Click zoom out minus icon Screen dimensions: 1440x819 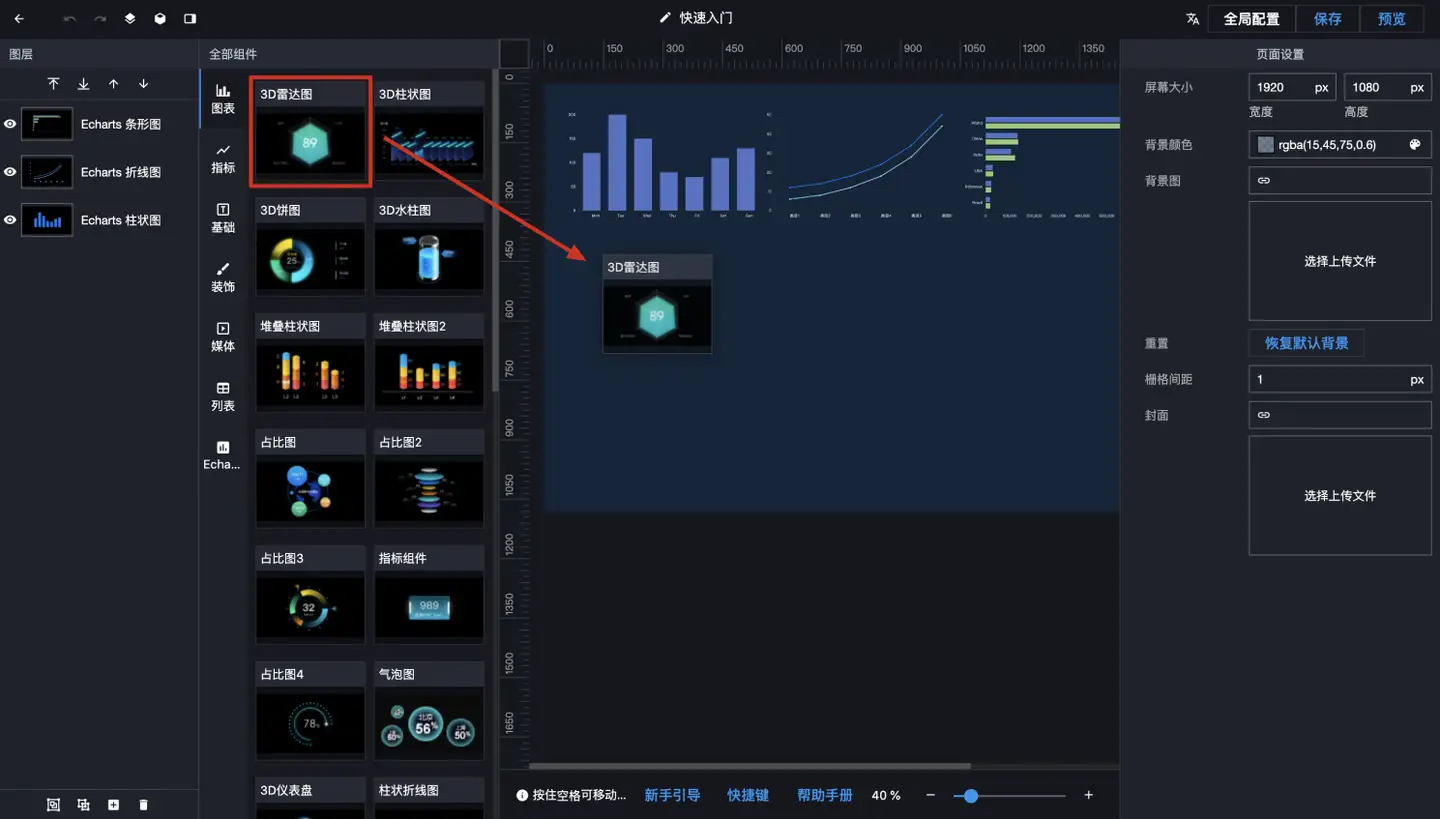click(930, 796)
